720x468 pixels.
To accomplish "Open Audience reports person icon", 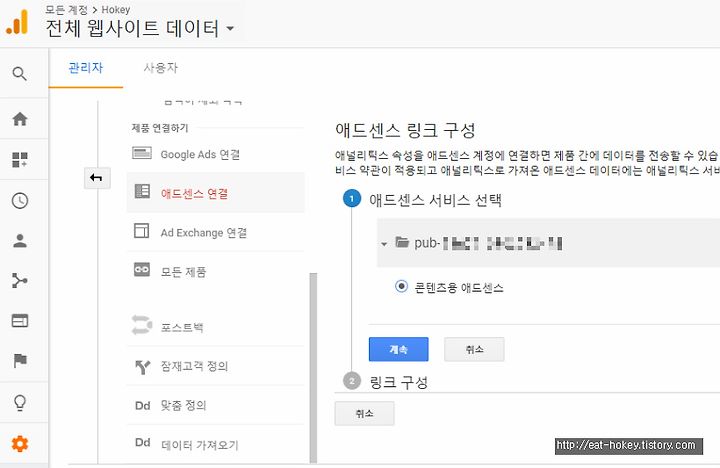I will 20,241.
